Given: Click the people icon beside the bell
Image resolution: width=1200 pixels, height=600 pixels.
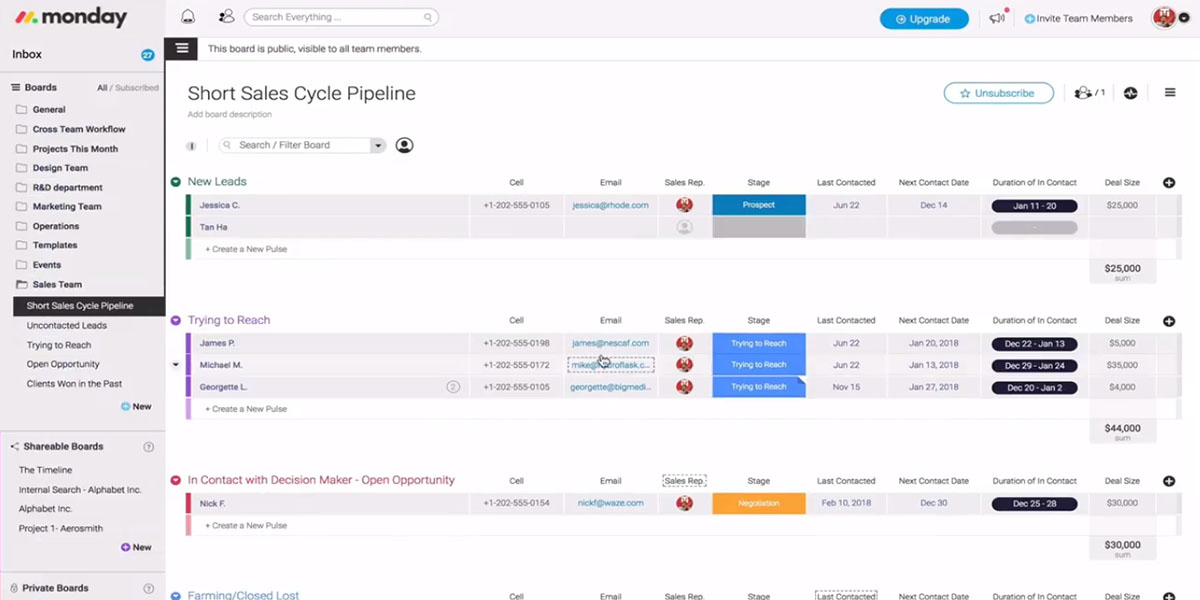Looking at the screenshot, I should point(226,17).
